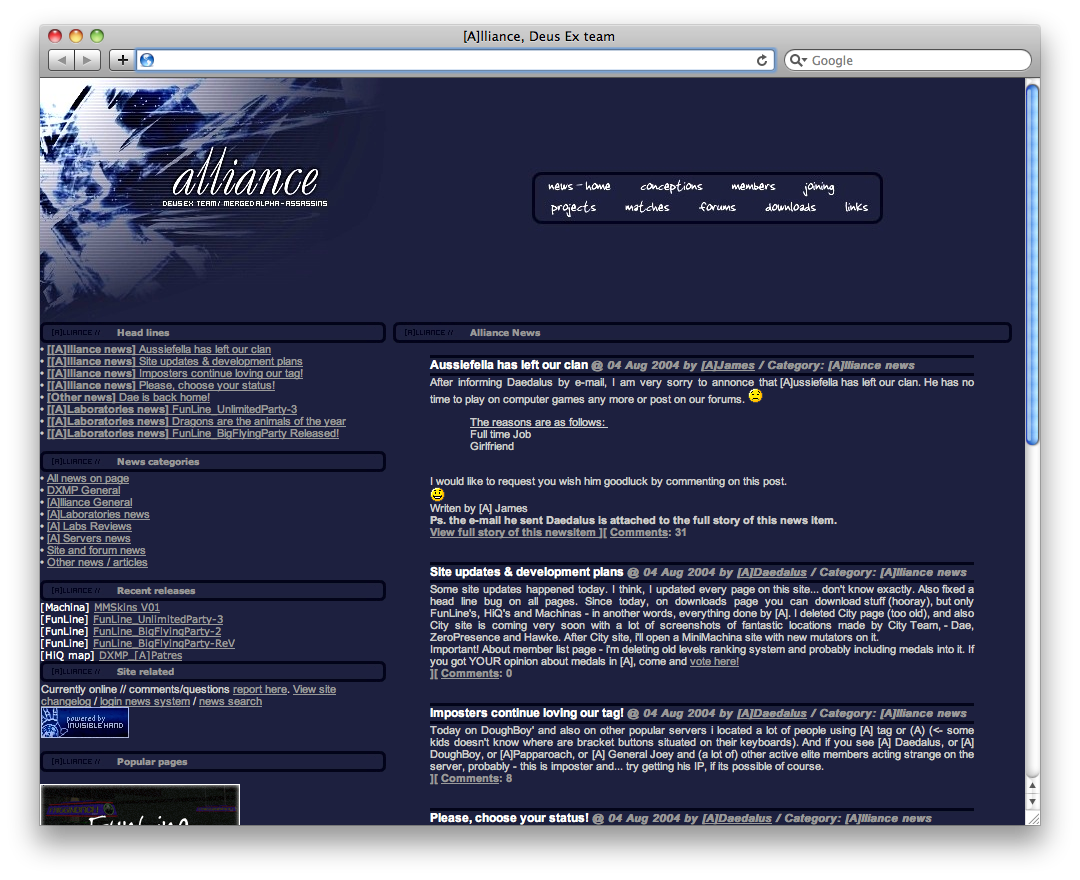Go to the 'members' page
Image resolution: width=1080 pixels, height=880 pixels.
[x=753, y=186]
